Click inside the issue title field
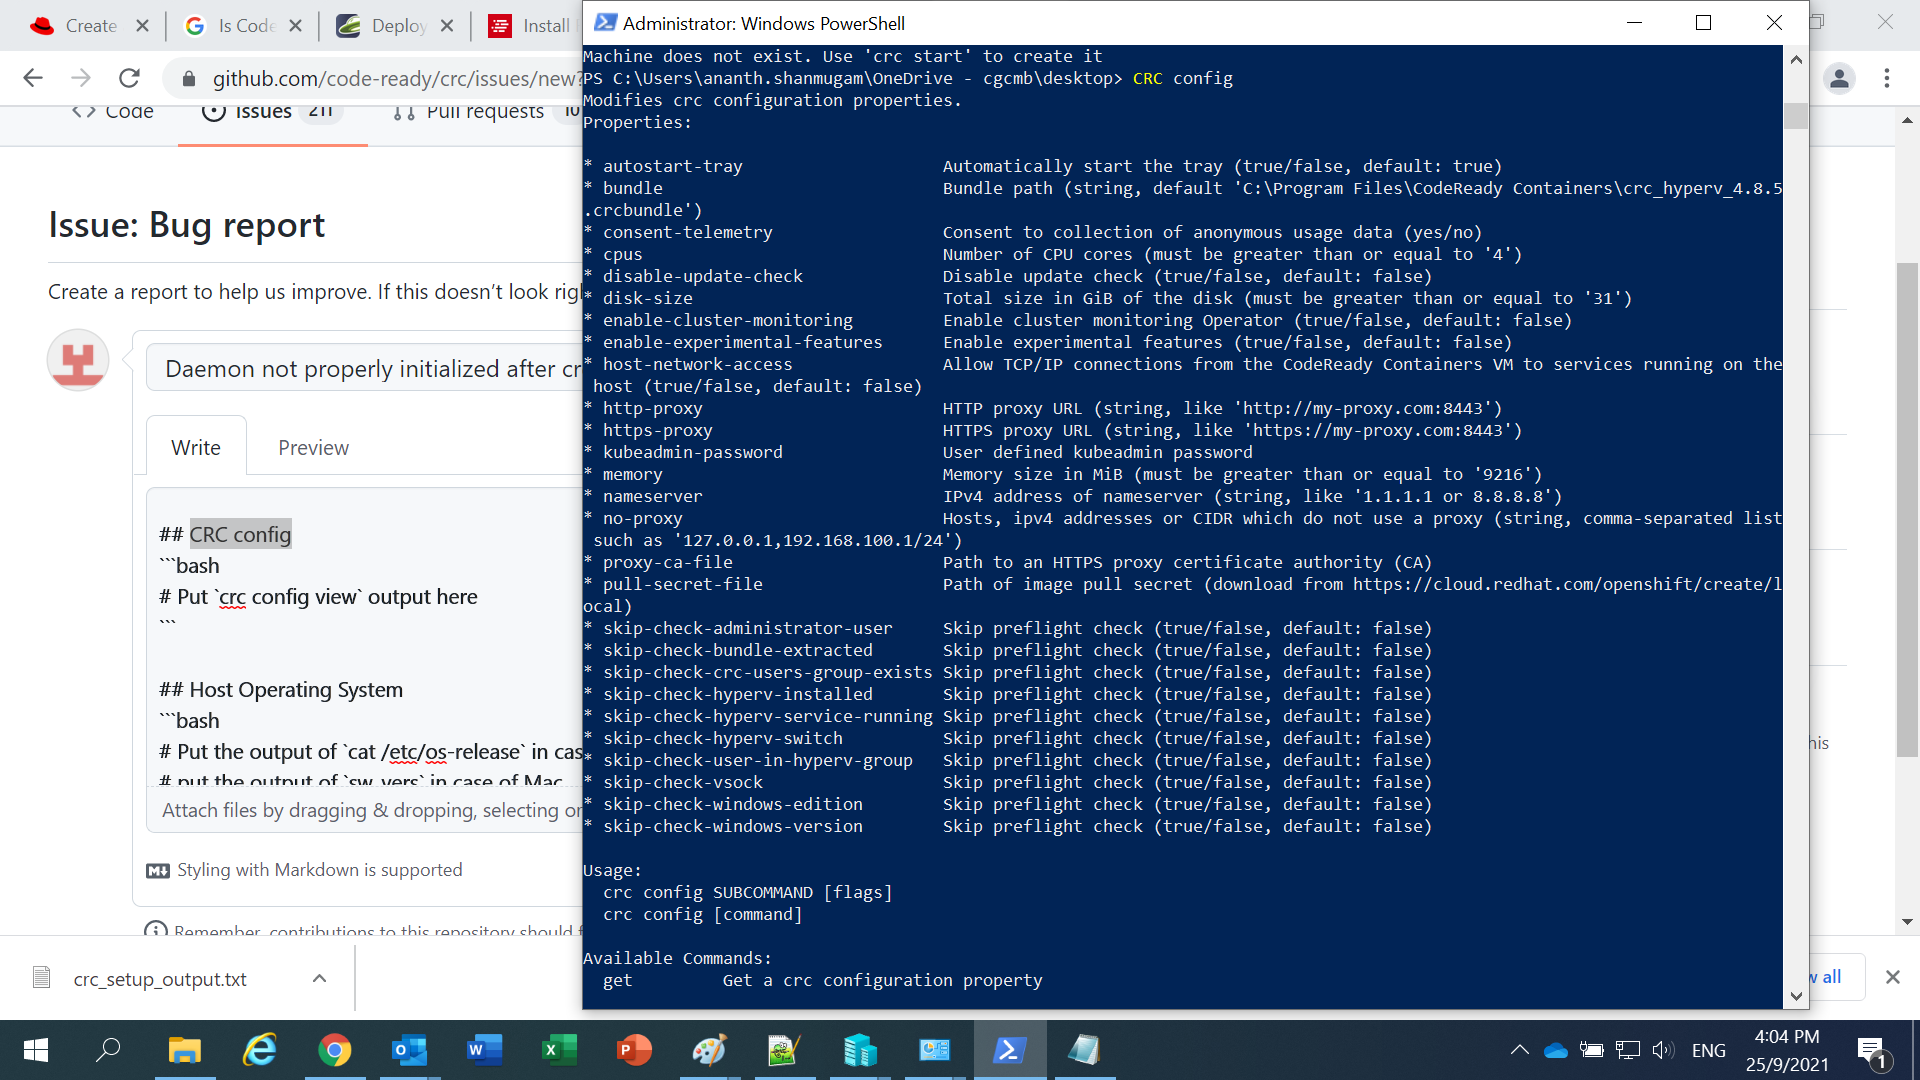The height and width of the screenshot is (1080, 1920). click(370, 368)
